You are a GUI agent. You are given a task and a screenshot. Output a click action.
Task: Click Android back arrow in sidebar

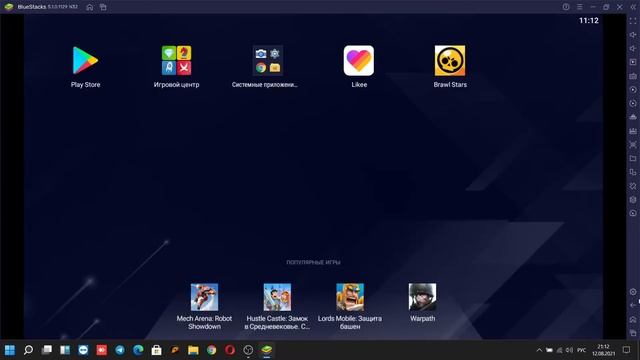(633, 305)
